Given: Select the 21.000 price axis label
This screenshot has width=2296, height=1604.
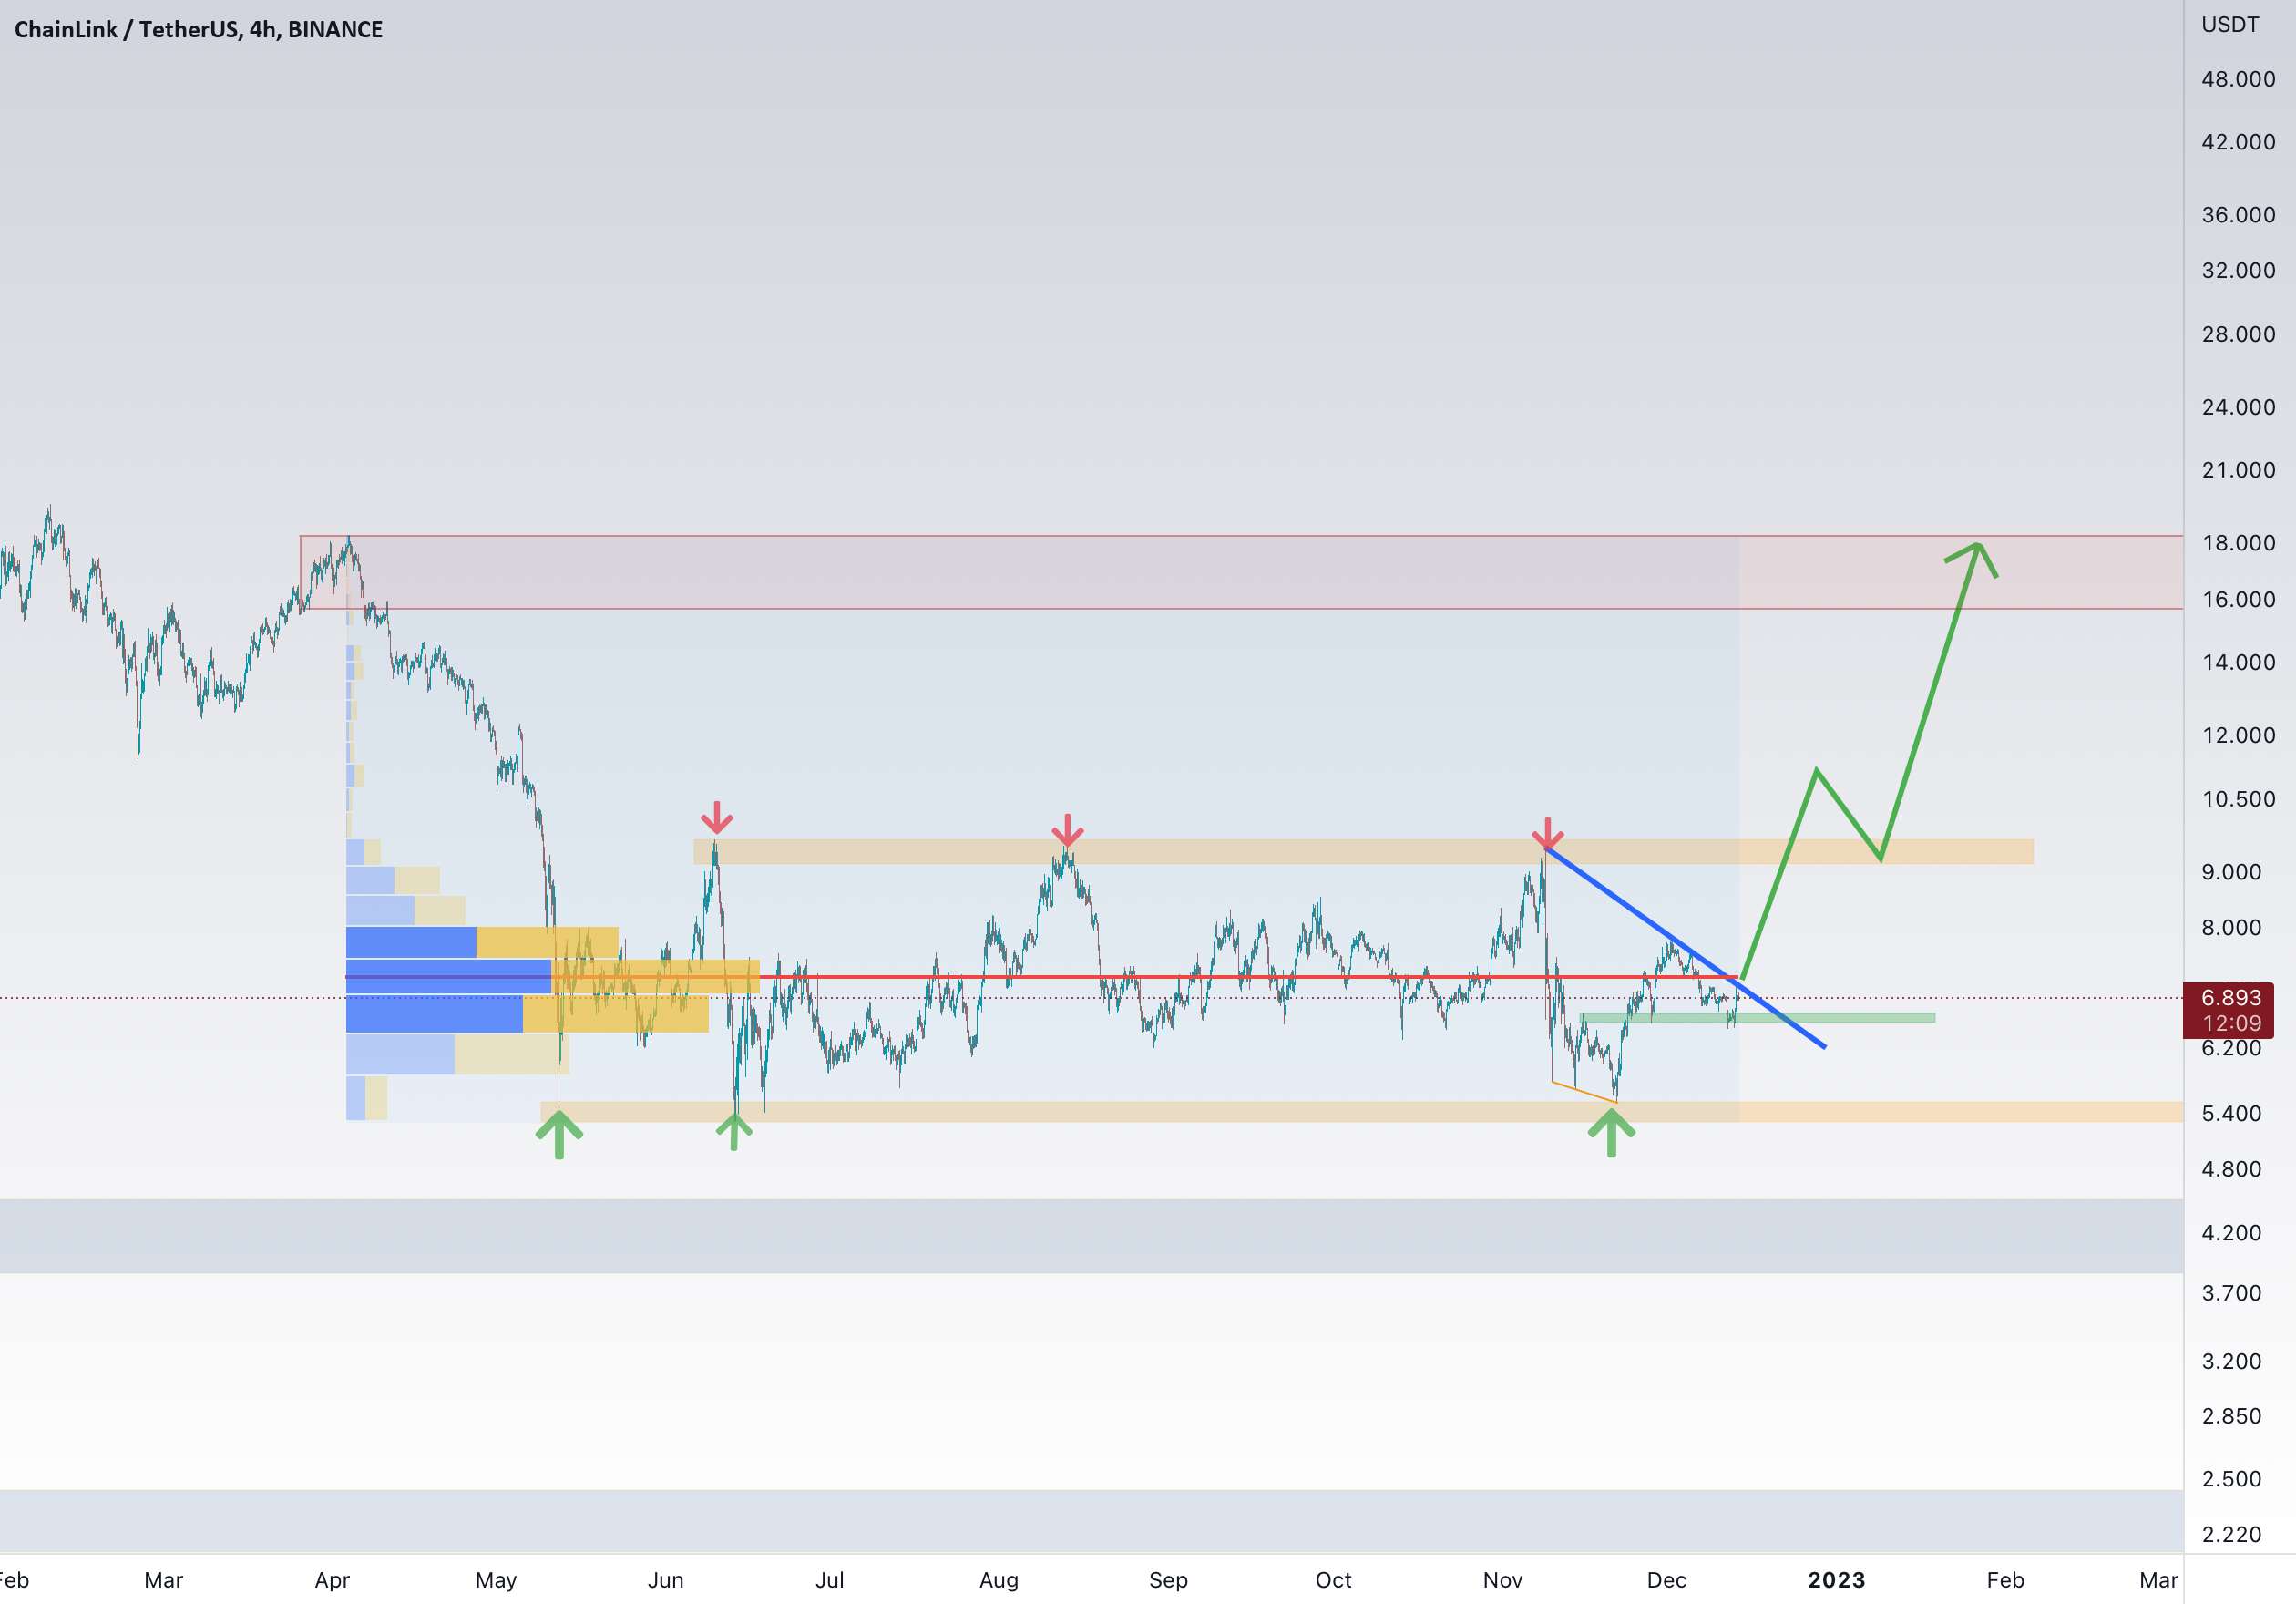Looking at the screenshot, I should pyautogui.click(x=2237, y=470).
